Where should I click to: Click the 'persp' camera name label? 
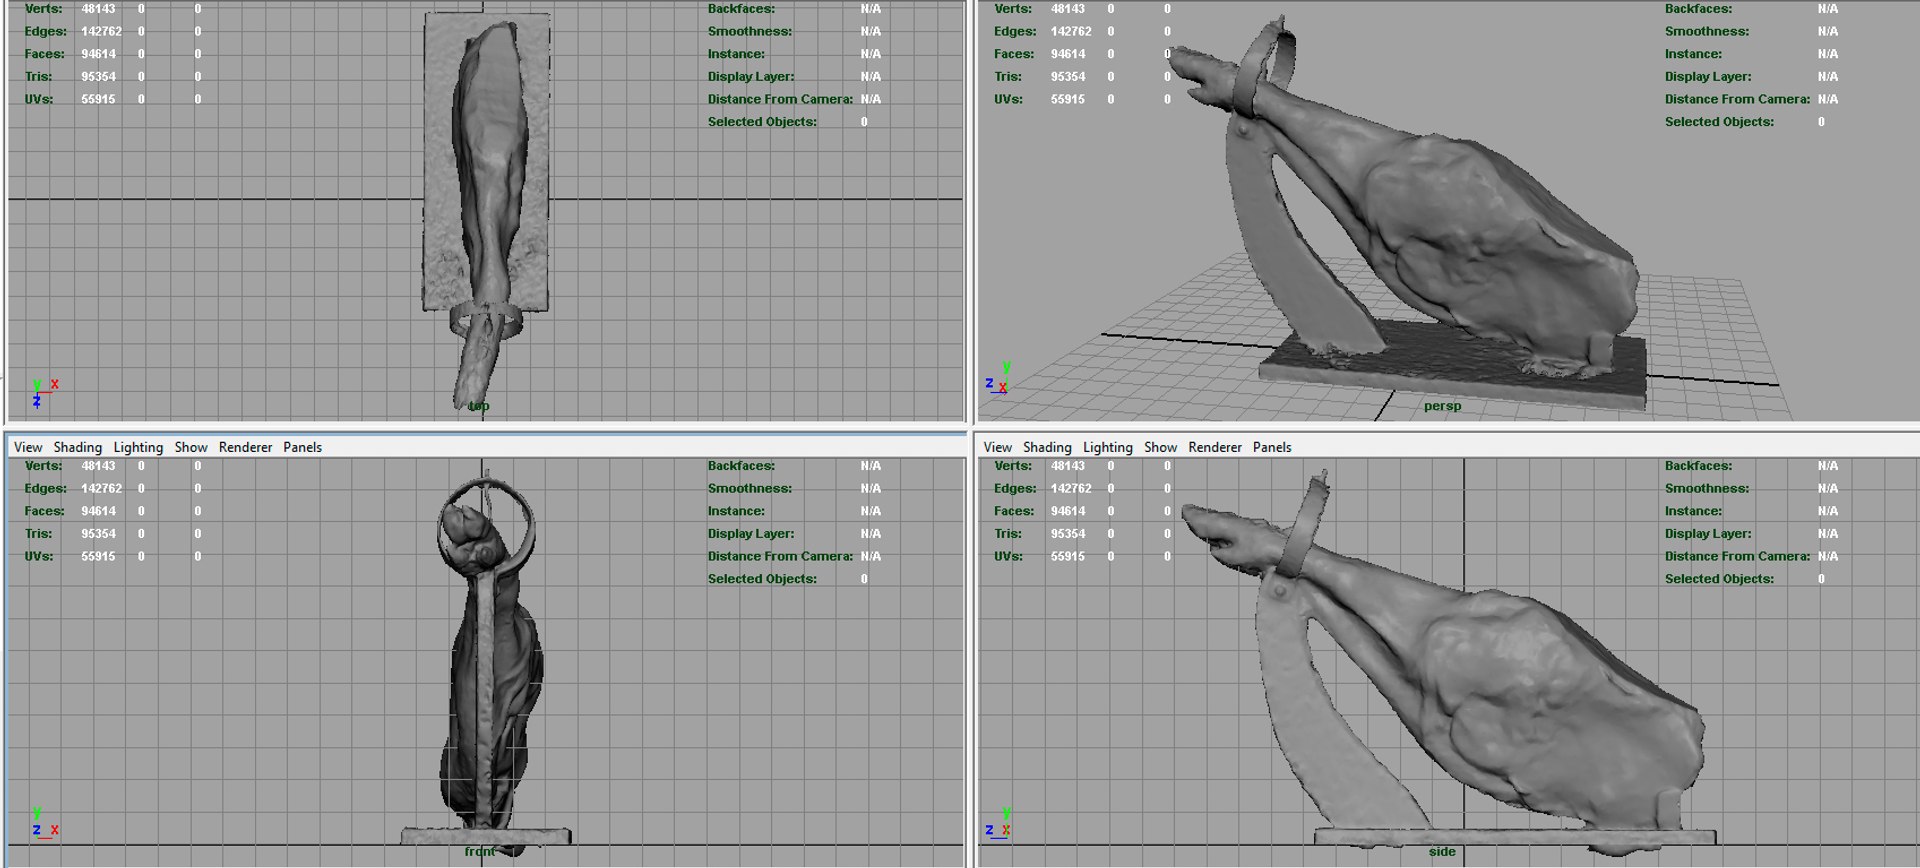click(x=1443, y=406)
